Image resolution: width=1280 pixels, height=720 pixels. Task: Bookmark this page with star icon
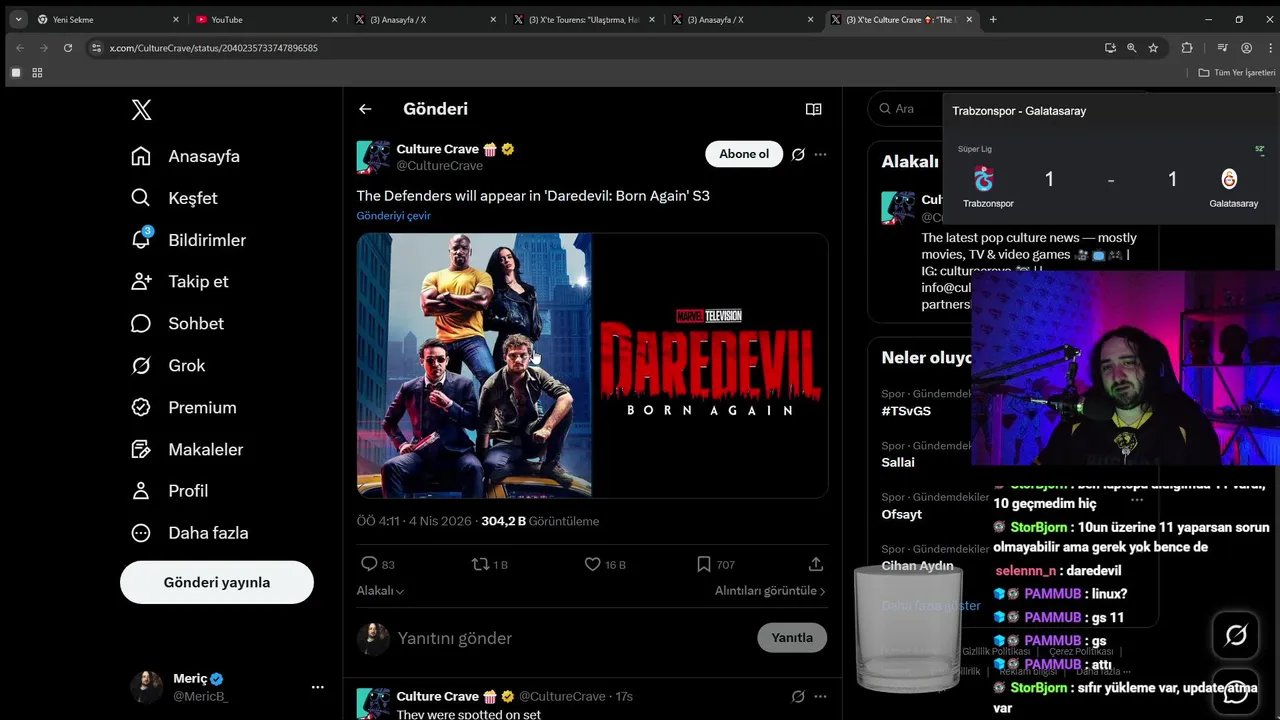point(1153,48)
